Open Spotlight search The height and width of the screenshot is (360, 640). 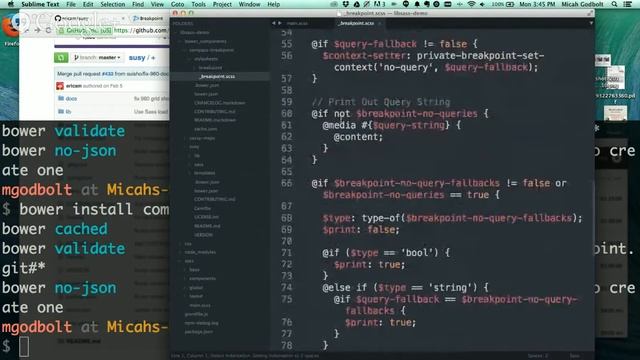tap(614, 4)
